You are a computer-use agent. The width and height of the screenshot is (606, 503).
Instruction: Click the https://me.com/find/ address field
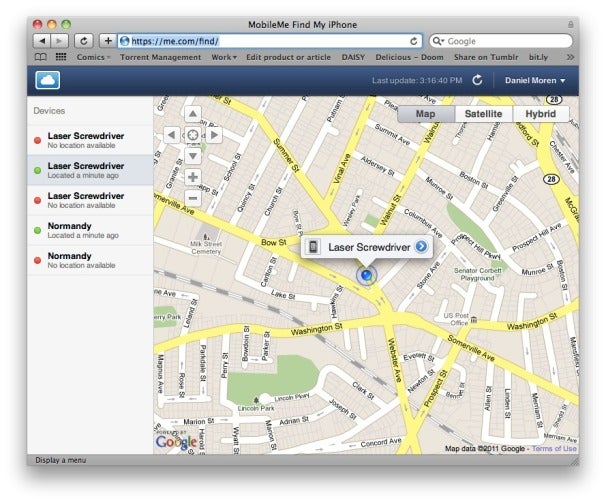[x=270, y=41]
